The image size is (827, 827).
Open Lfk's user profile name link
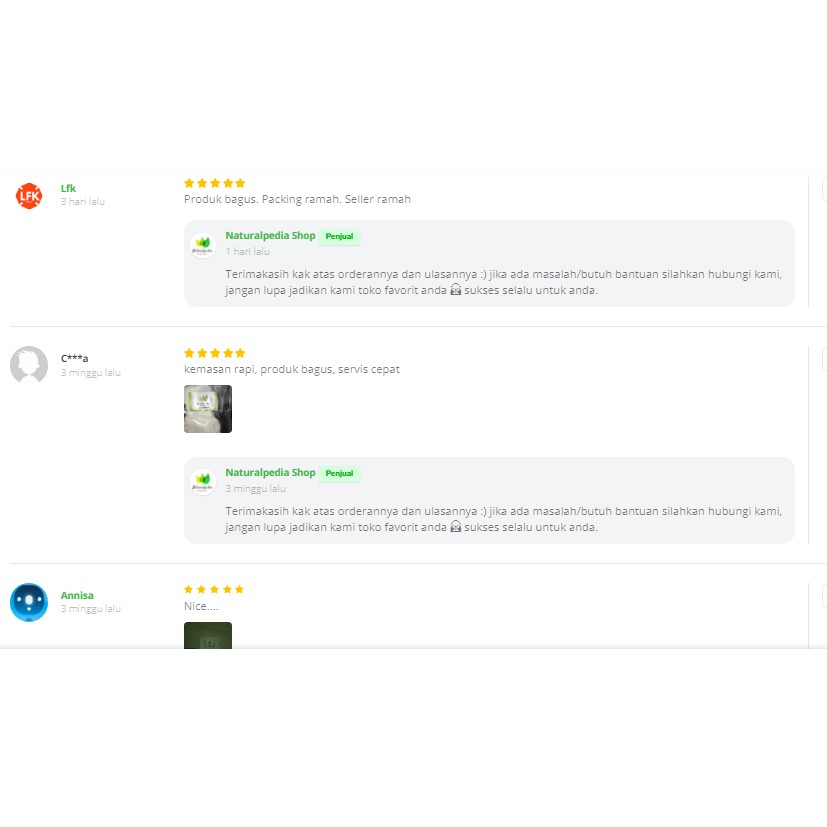click(x=68, y=188)
